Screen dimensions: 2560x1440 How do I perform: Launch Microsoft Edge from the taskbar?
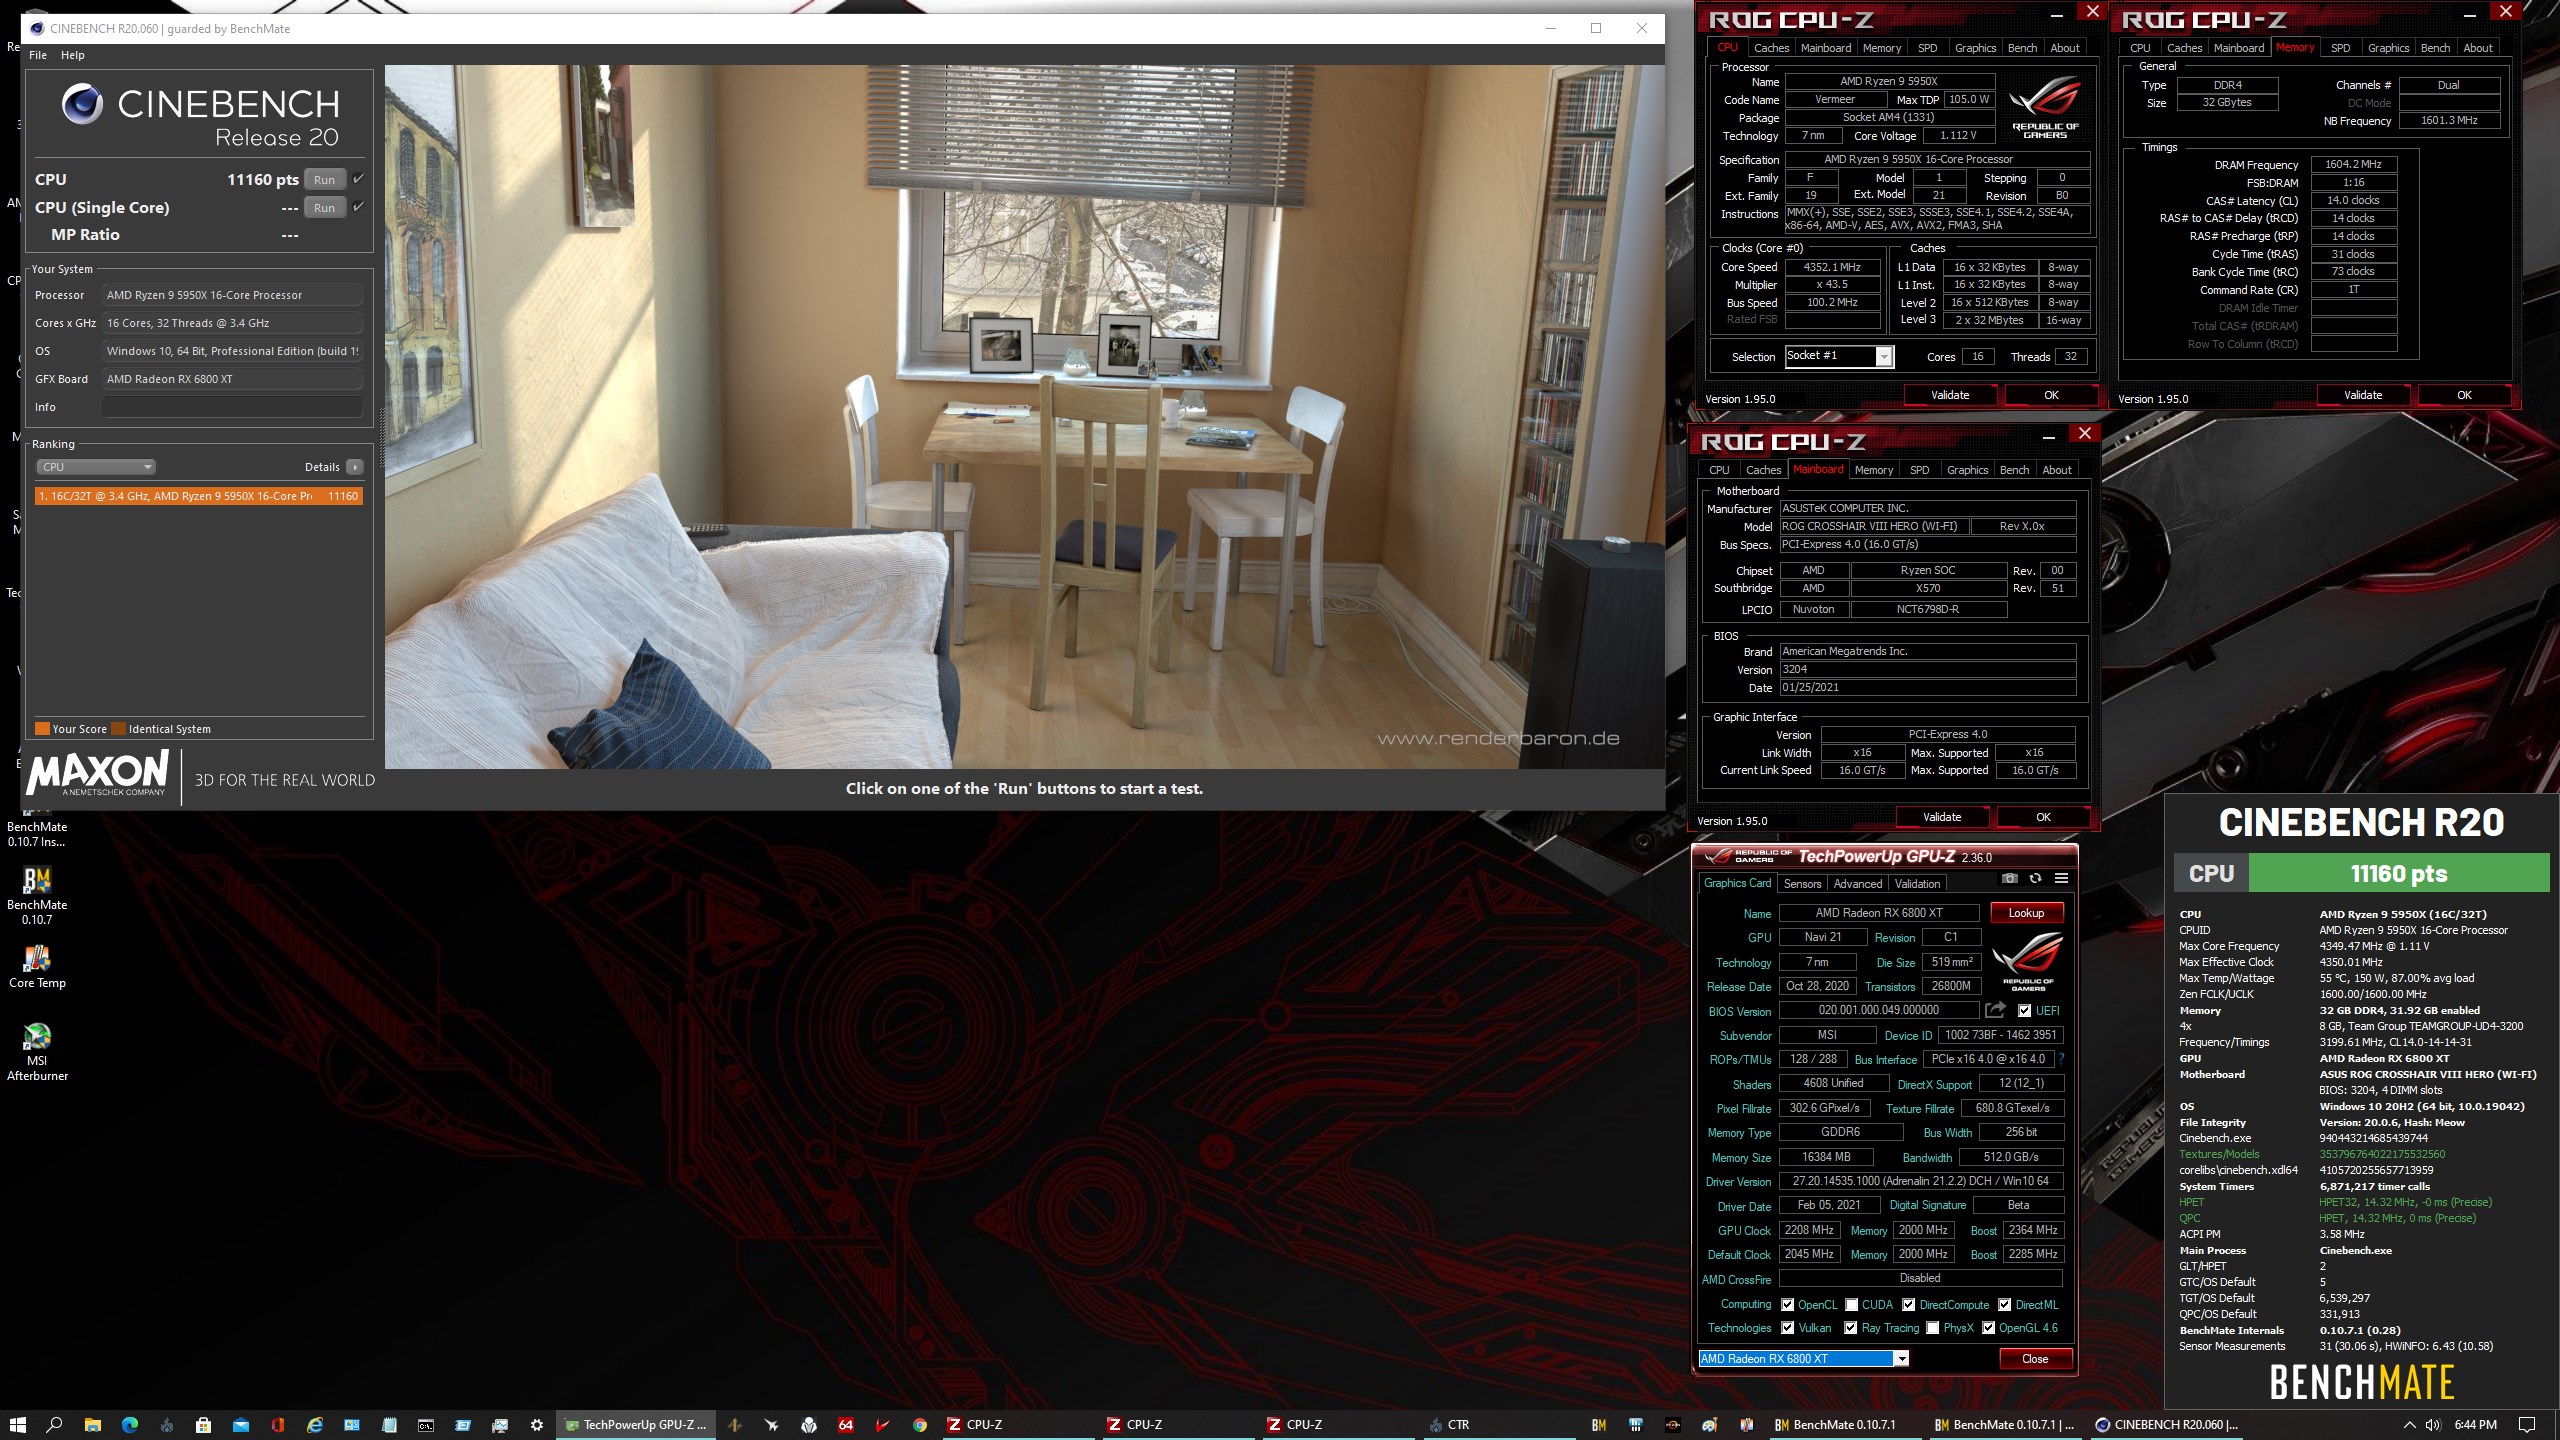(129, 1424)
